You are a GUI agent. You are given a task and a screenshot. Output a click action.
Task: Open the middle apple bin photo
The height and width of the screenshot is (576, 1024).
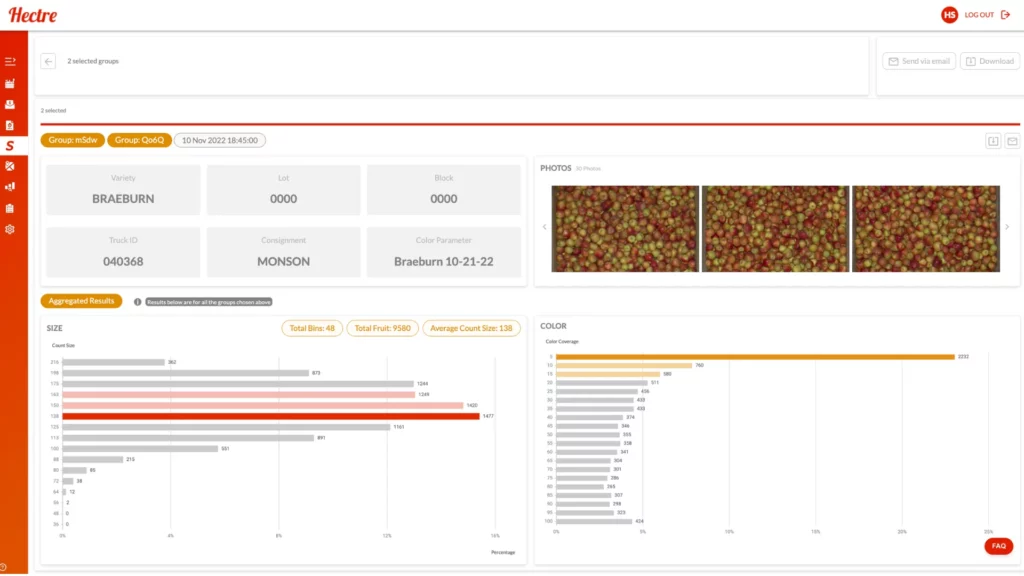coord(775,228)
